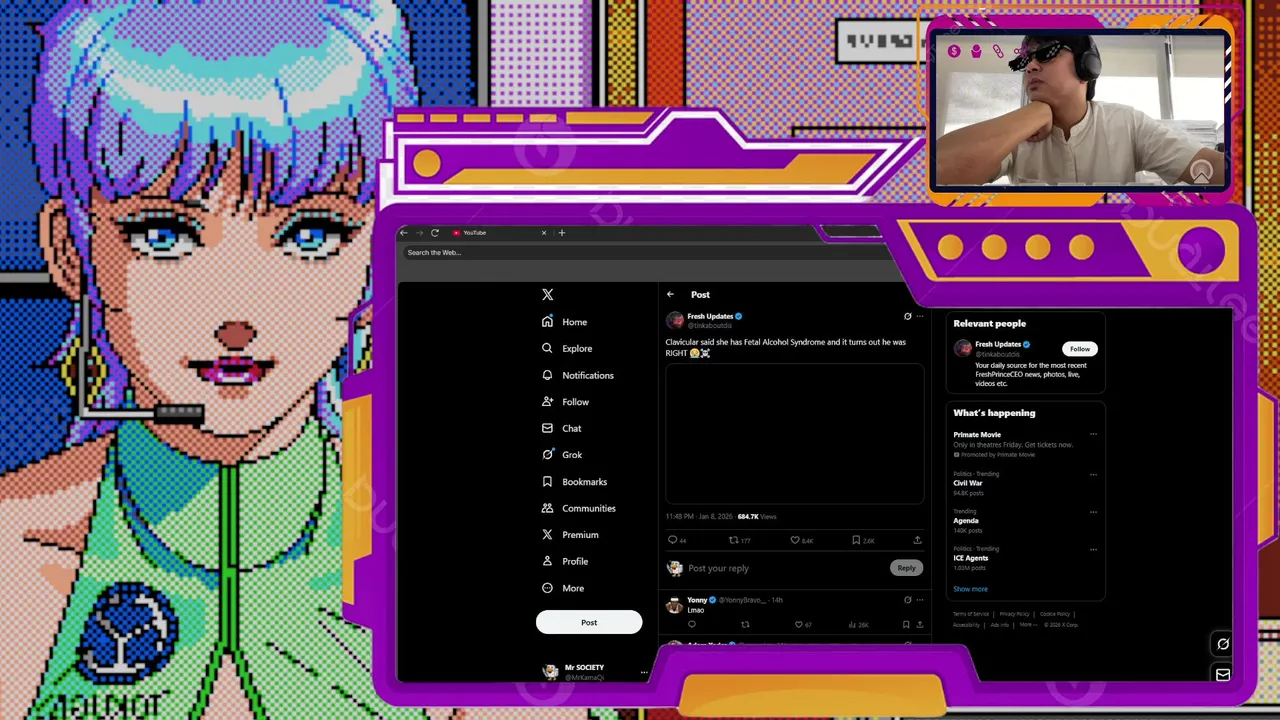
Task: Open Communities in the X sidebar
Action: pos(578,508)
